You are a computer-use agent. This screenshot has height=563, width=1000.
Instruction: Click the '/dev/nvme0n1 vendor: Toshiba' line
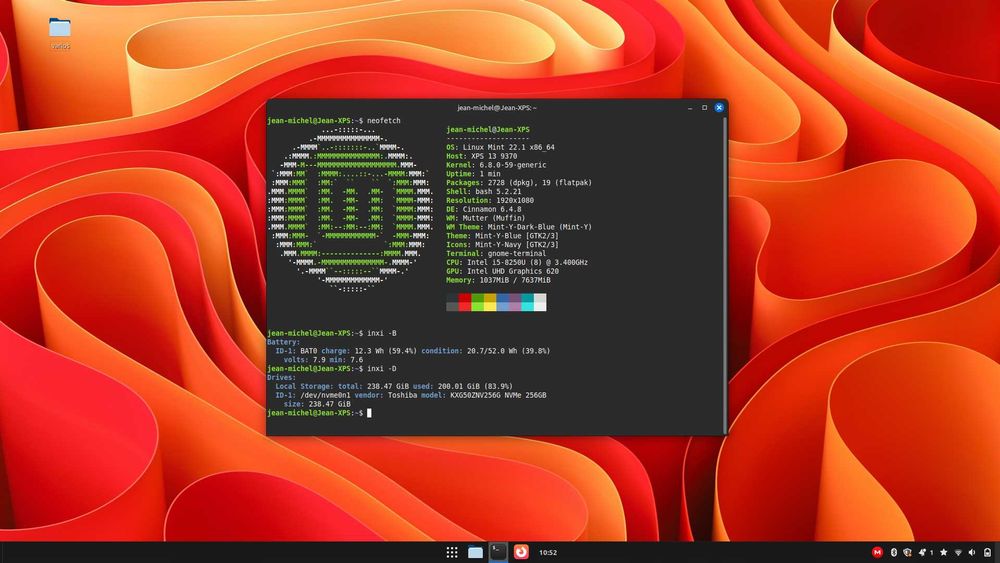coord(411,395)
